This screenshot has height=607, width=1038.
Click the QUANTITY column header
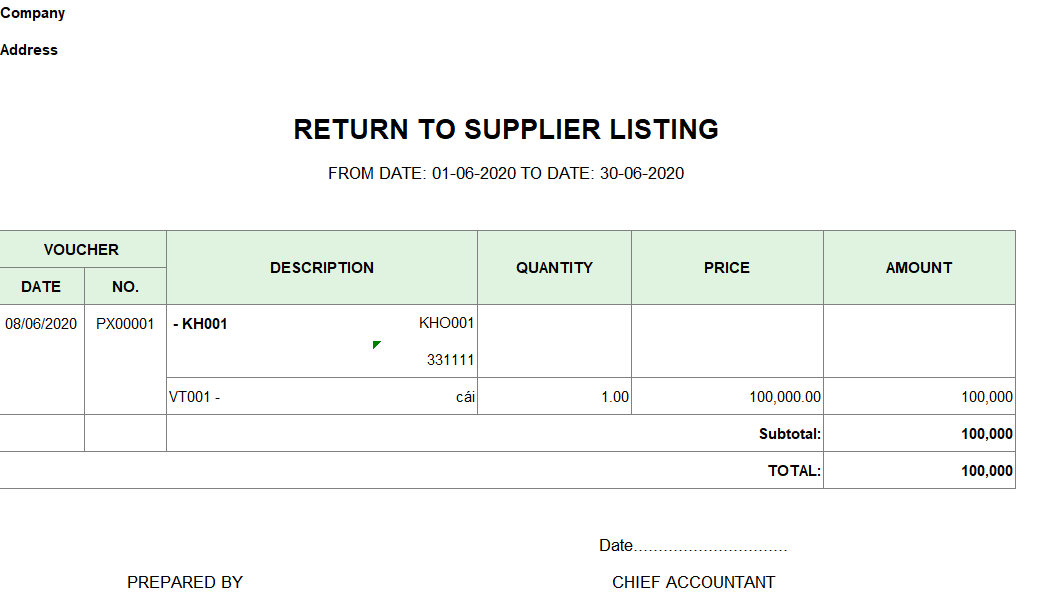555,267
